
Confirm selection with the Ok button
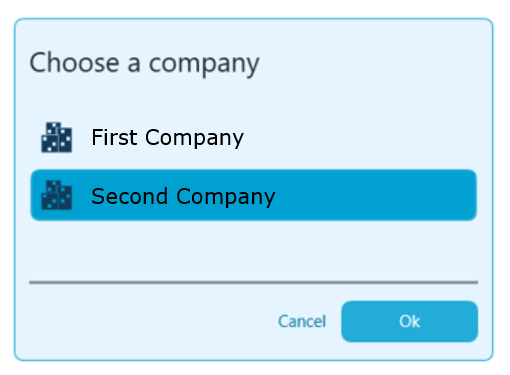tap(409, 321)
